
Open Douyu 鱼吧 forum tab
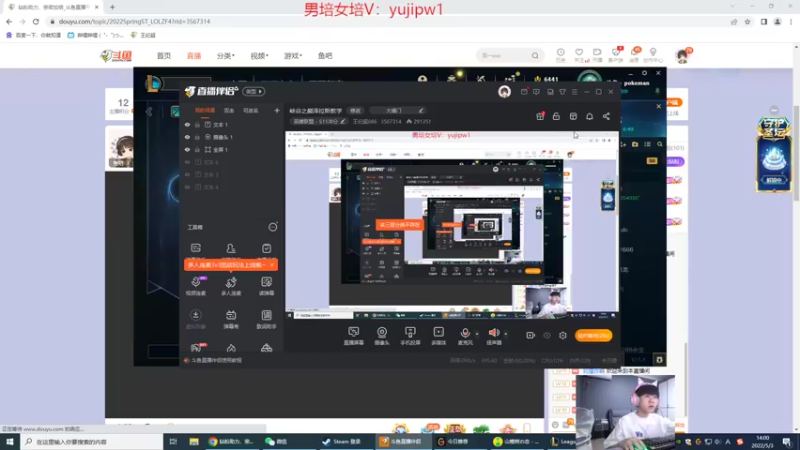(325, 56)
